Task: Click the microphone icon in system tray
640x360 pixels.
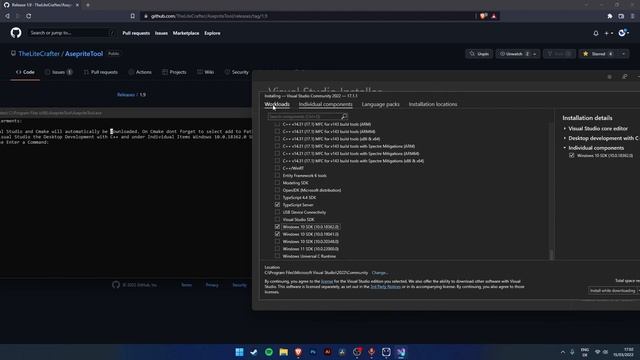Action: pyautogui.click(x=572, y=352)
